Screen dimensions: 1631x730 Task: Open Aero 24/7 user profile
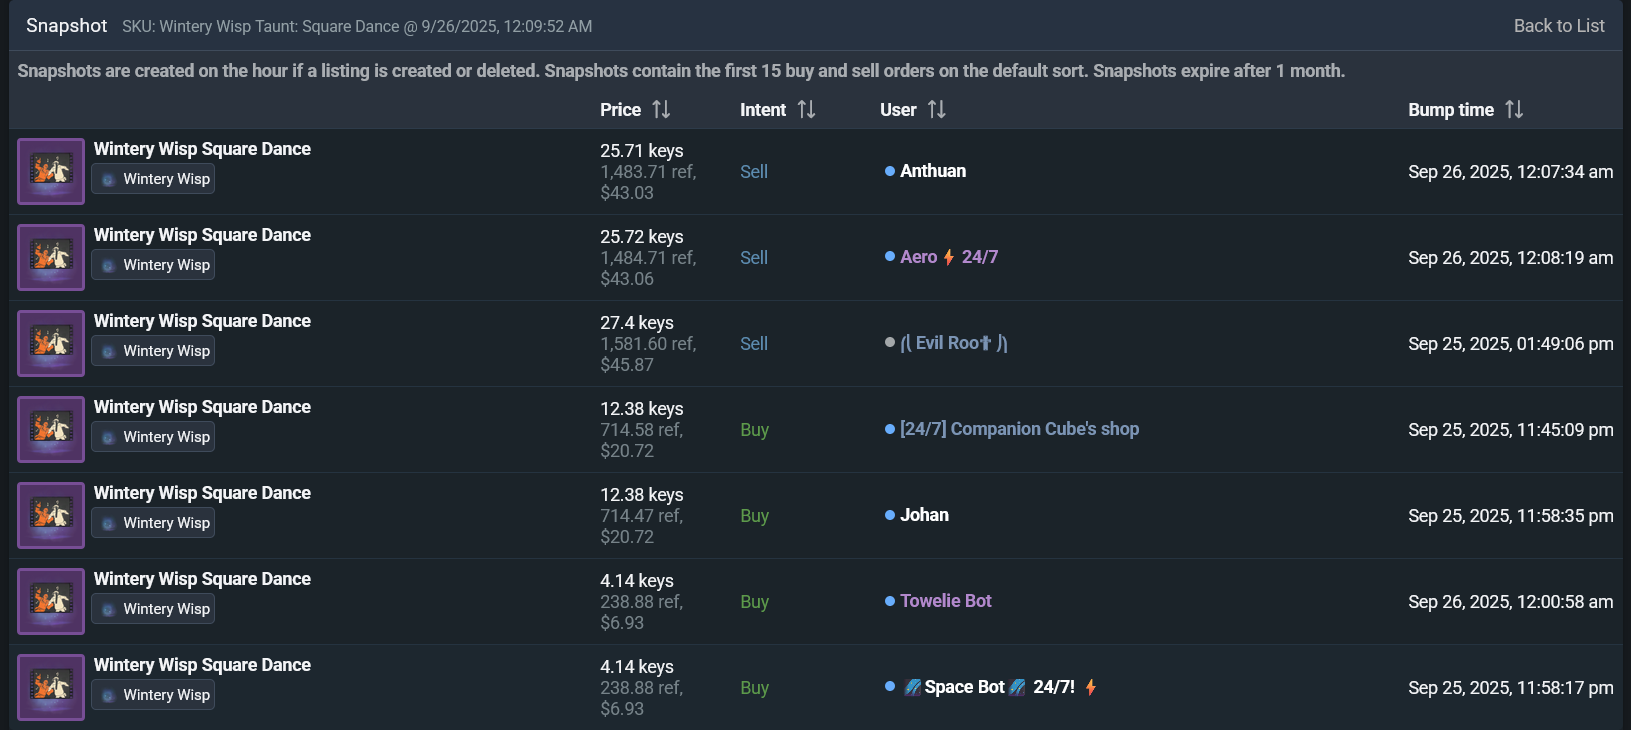(918, 257)
